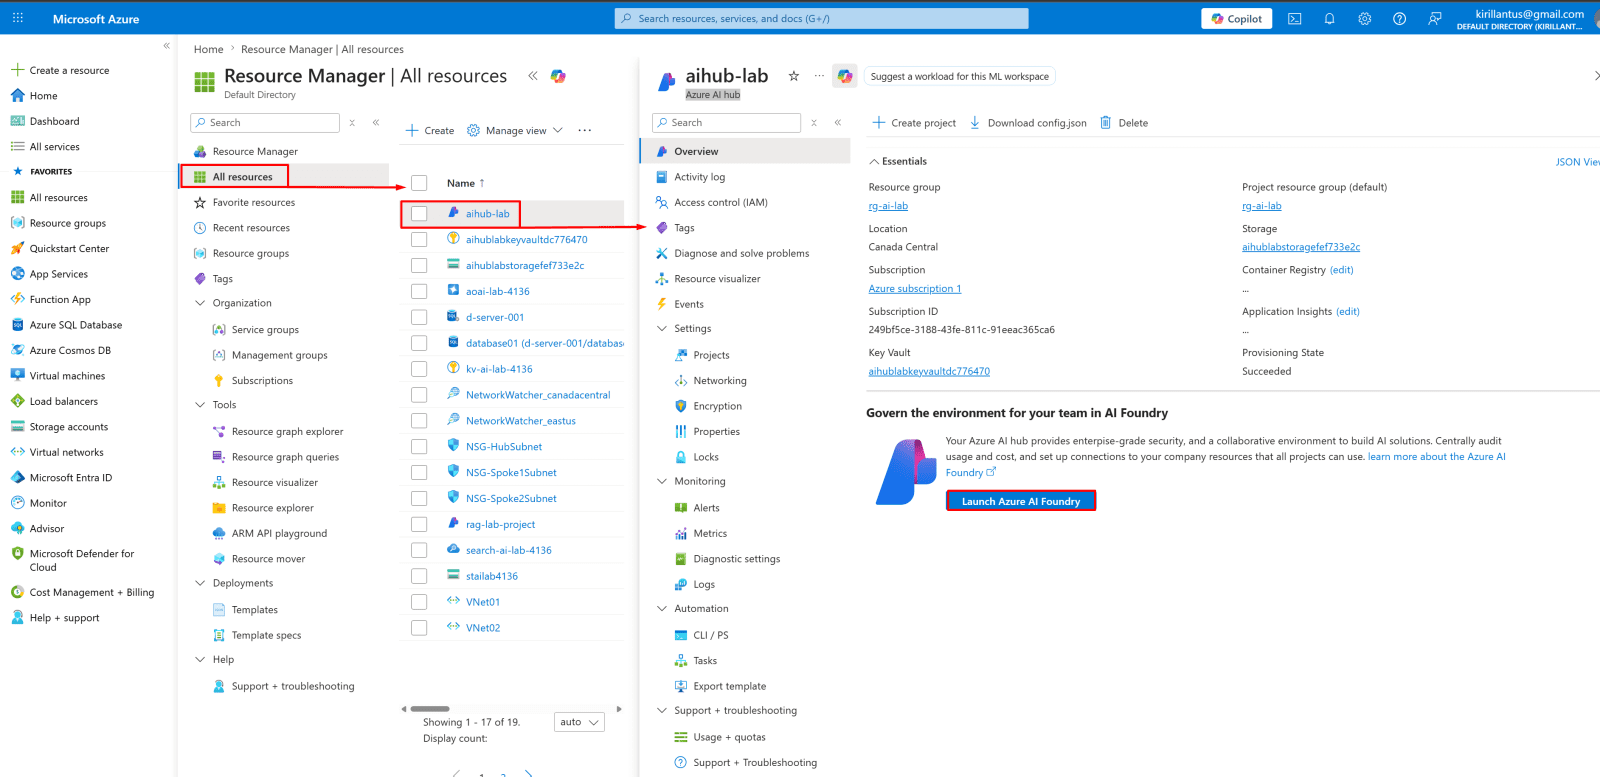Click the JSON View link
Viewport: 1600px width, 777px height.
pos(1578,162)
